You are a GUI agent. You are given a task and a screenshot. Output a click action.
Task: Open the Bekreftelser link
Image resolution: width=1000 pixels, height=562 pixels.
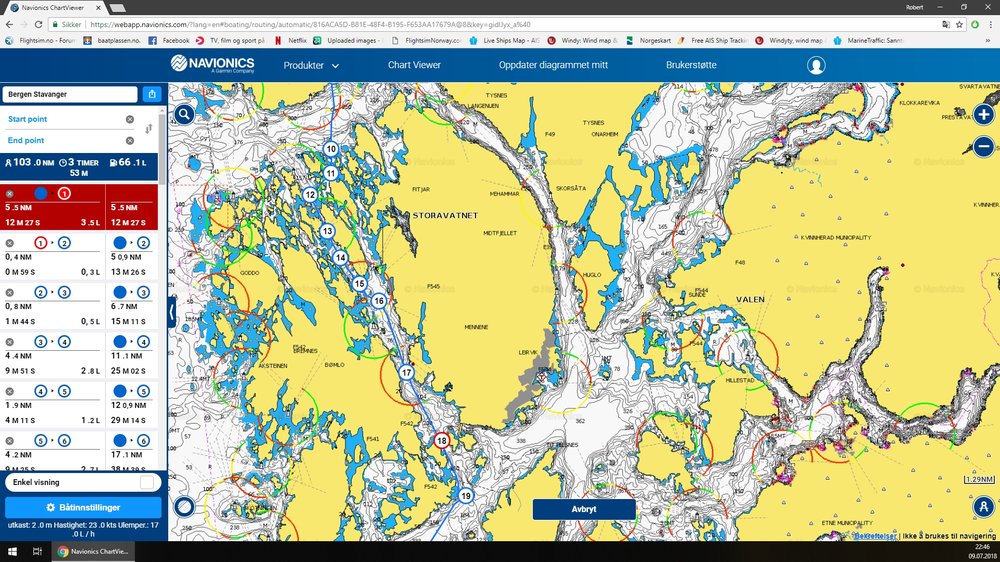pos(876,536)
